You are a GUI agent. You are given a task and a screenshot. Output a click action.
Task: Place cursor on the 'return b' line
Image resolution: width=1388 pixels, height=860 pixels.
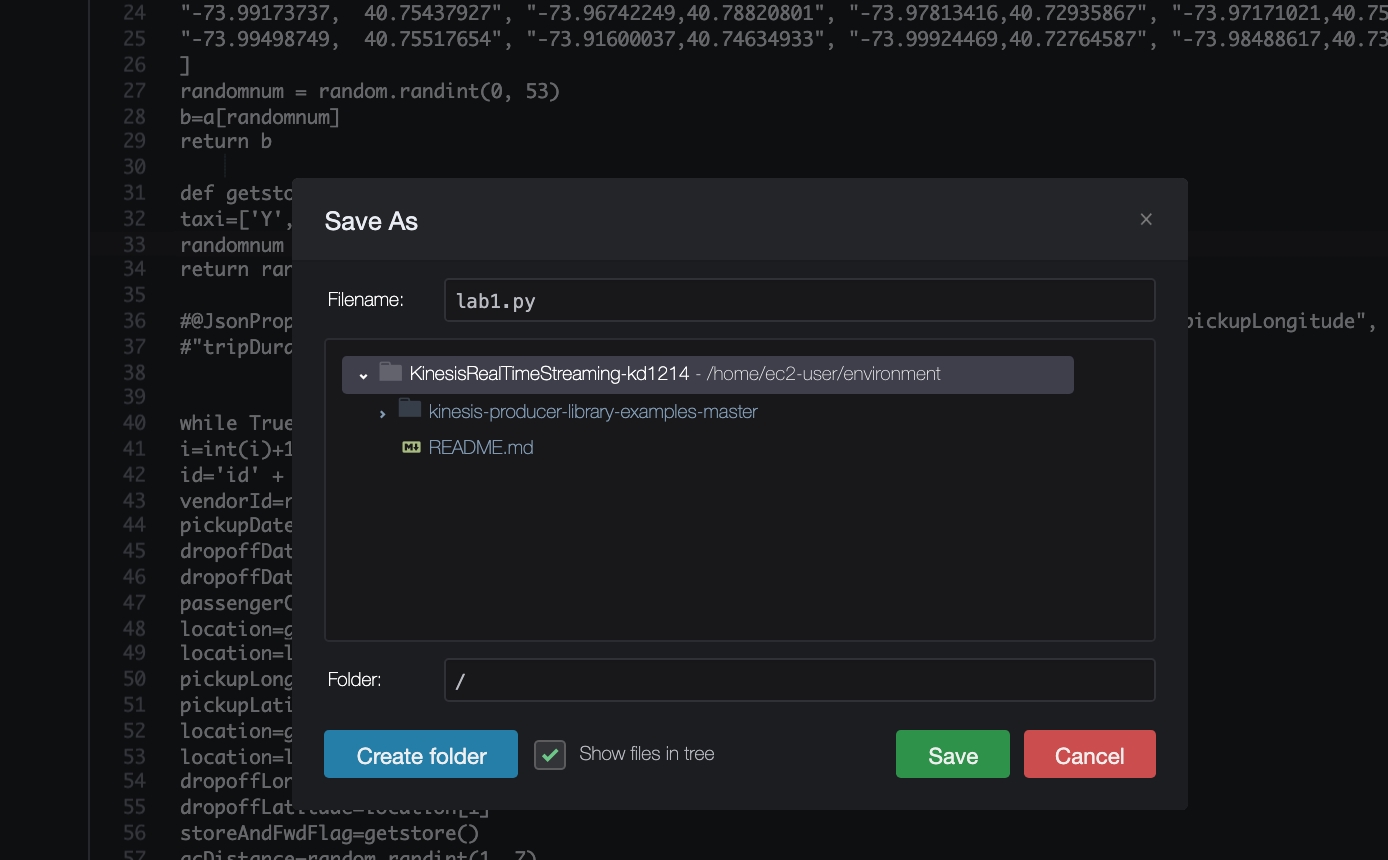pos(226,142)
